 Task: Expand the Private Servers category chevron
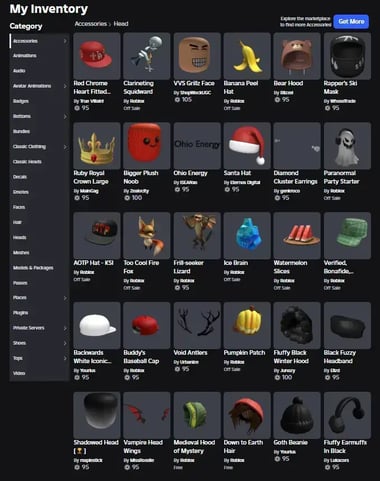(x=65, y=328)
